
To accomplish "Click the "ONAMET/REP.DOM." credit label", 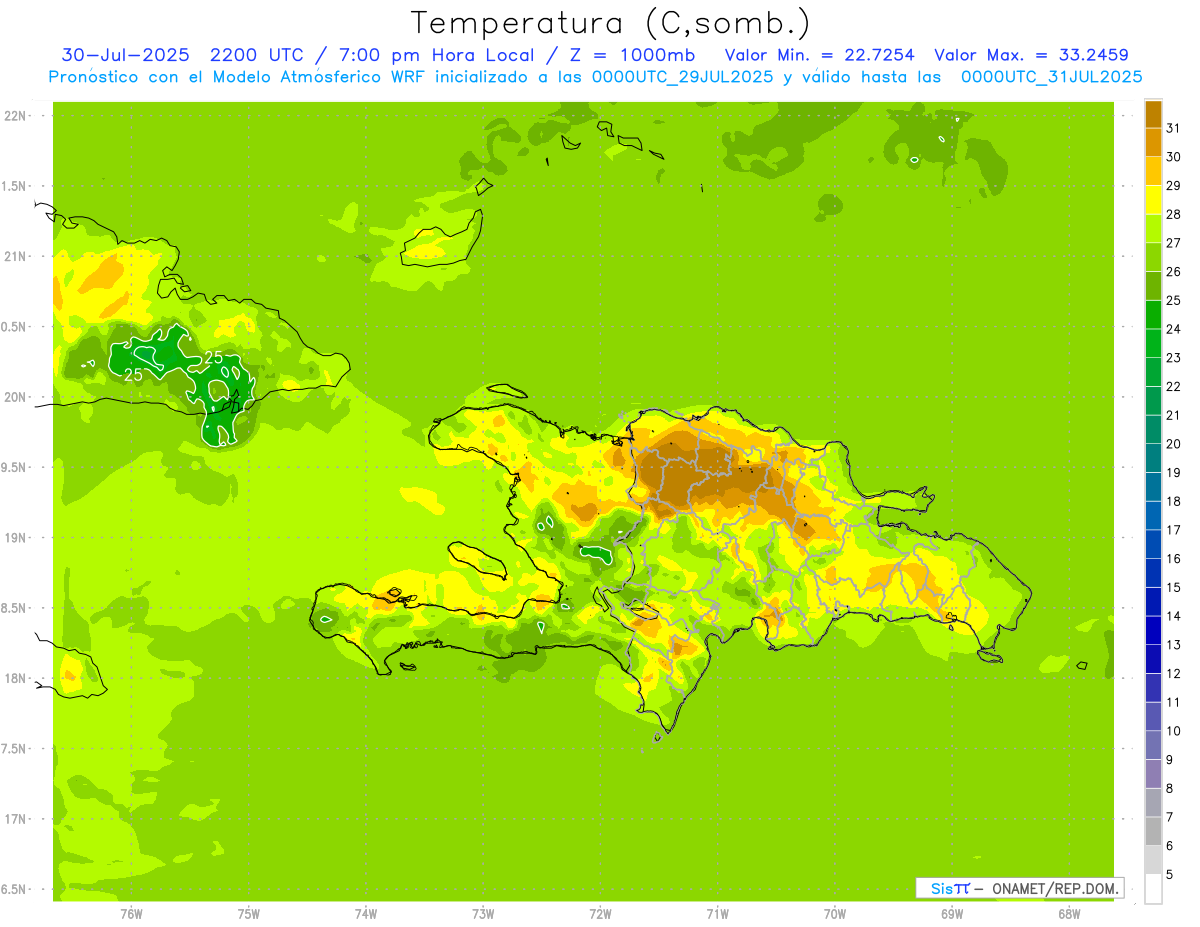I will tap(1055, 888).
